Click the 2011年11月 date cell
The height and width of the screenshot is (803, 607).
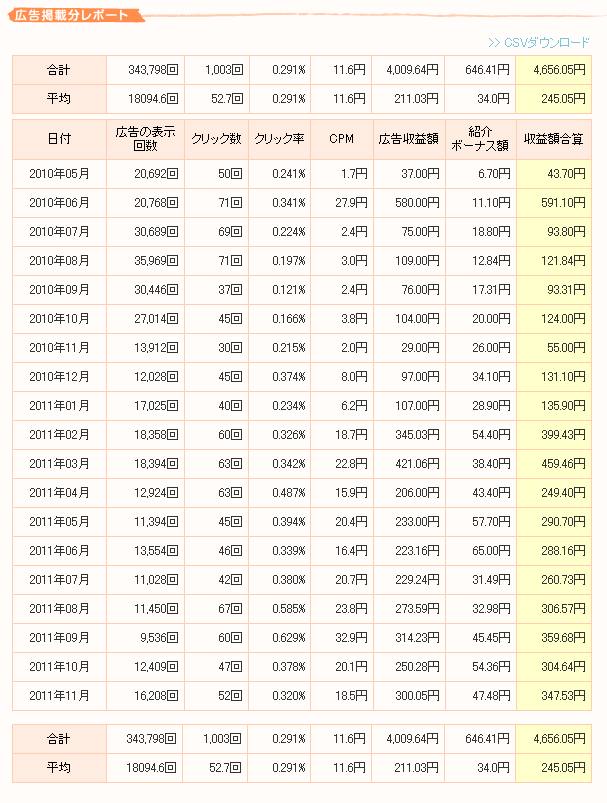pos(59,696)
